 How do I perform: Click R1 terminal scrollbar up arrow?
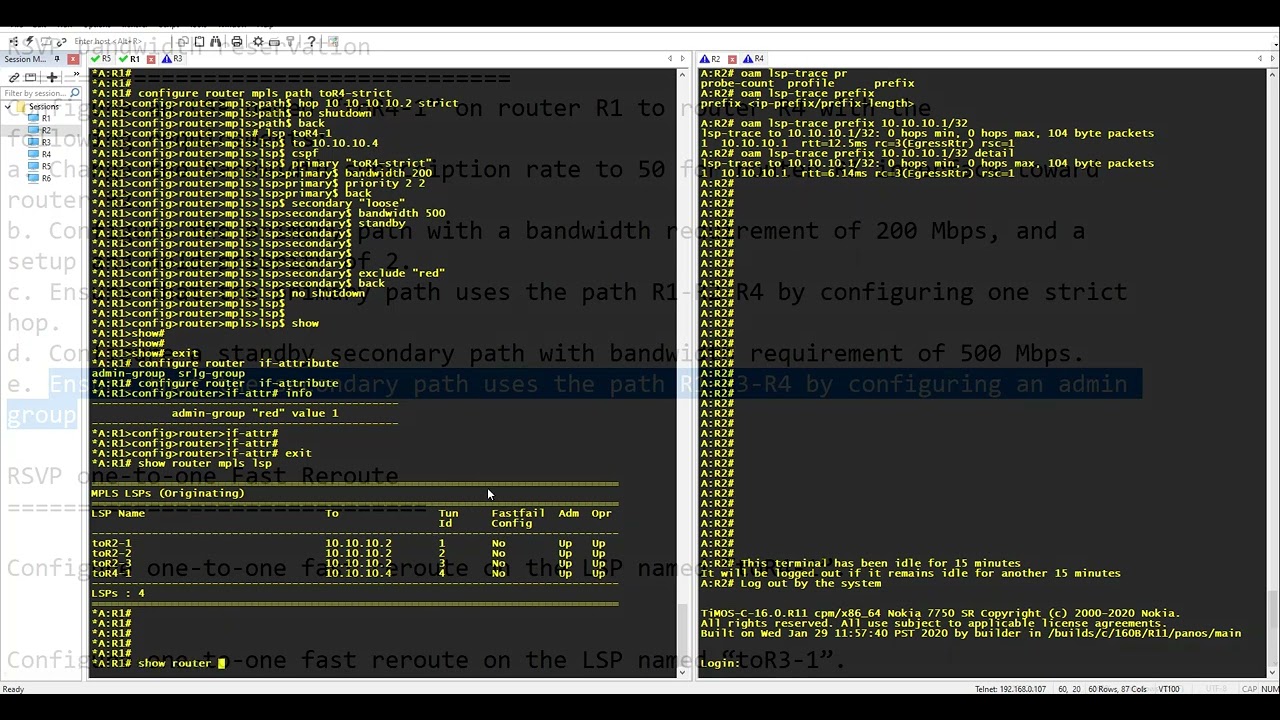[x=683, y=74]
